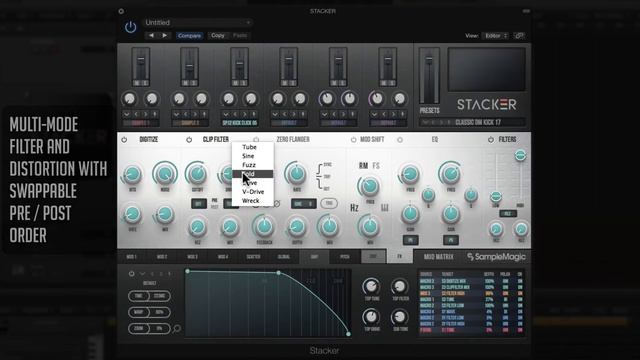Toggle the plugin bypass power button
Screen dimensions: 640x360
130,27
